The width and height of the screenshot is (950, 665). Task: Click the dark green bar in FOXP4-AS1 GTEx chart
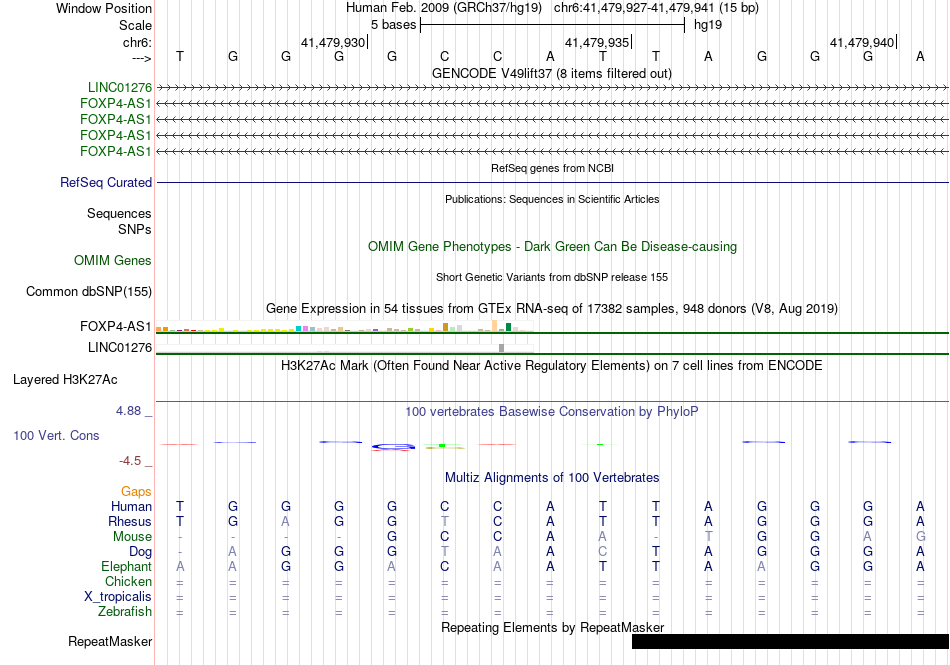coord(508,327)
